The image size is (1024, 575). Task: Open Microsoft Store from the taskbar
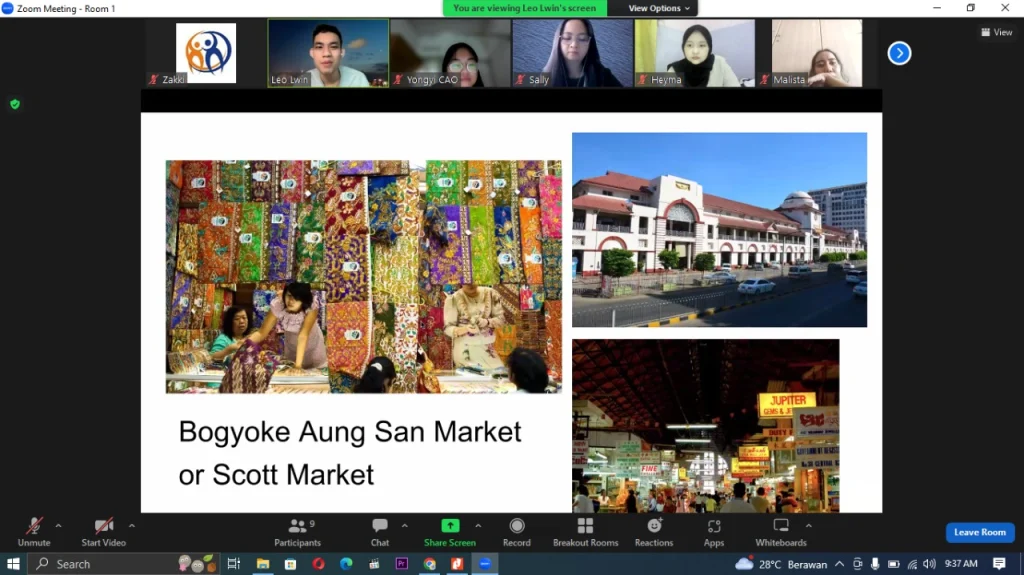tap(291, 564)
